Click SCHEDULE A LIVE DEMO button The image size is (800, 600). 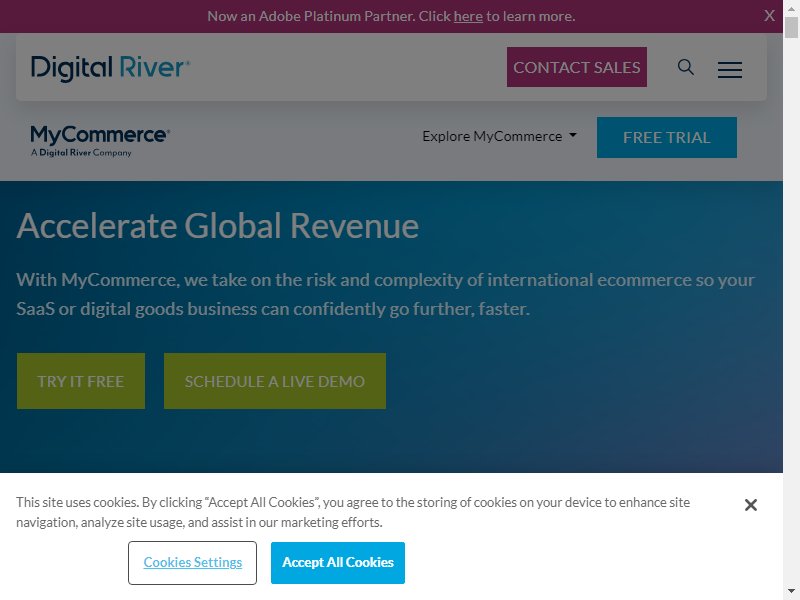[x=274, y=381]
